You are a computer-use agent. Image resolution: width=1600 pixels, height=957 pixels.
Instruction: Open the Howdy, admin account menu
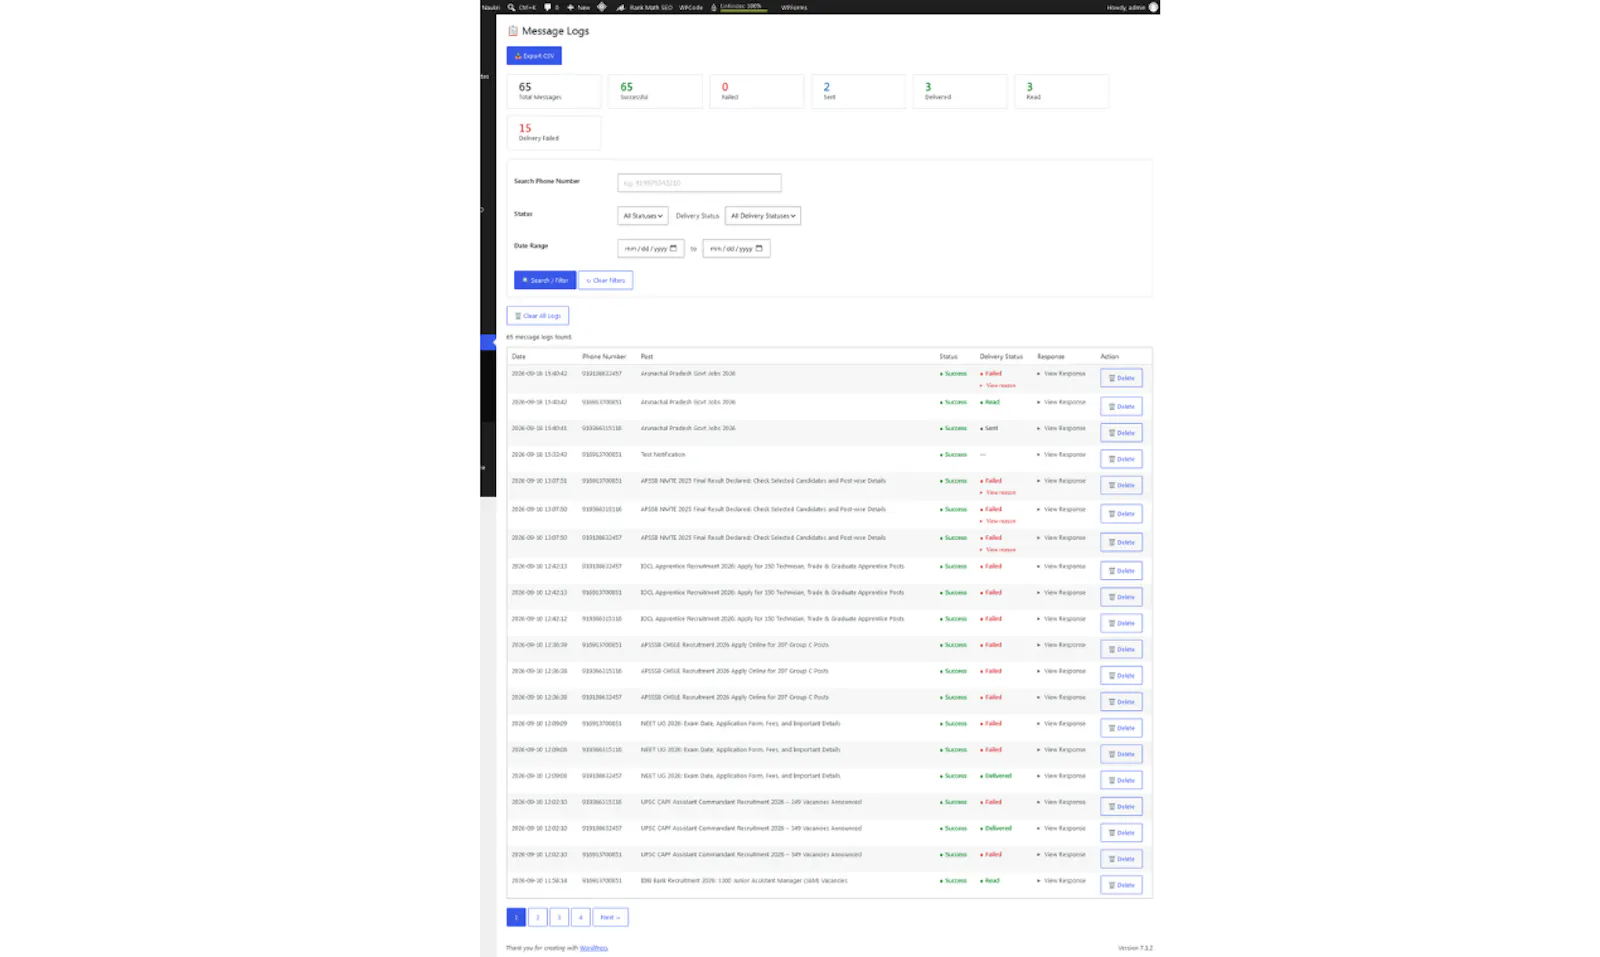[x=1132, y=7]
